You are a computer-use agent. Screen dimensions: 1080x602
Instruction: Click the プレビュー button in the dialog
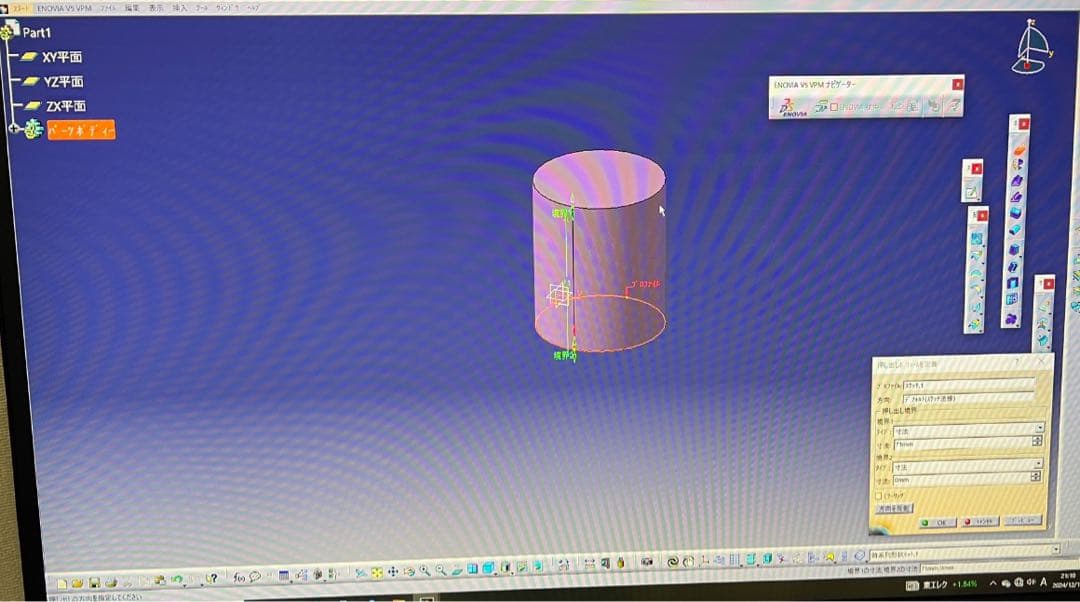(1025, 522)
